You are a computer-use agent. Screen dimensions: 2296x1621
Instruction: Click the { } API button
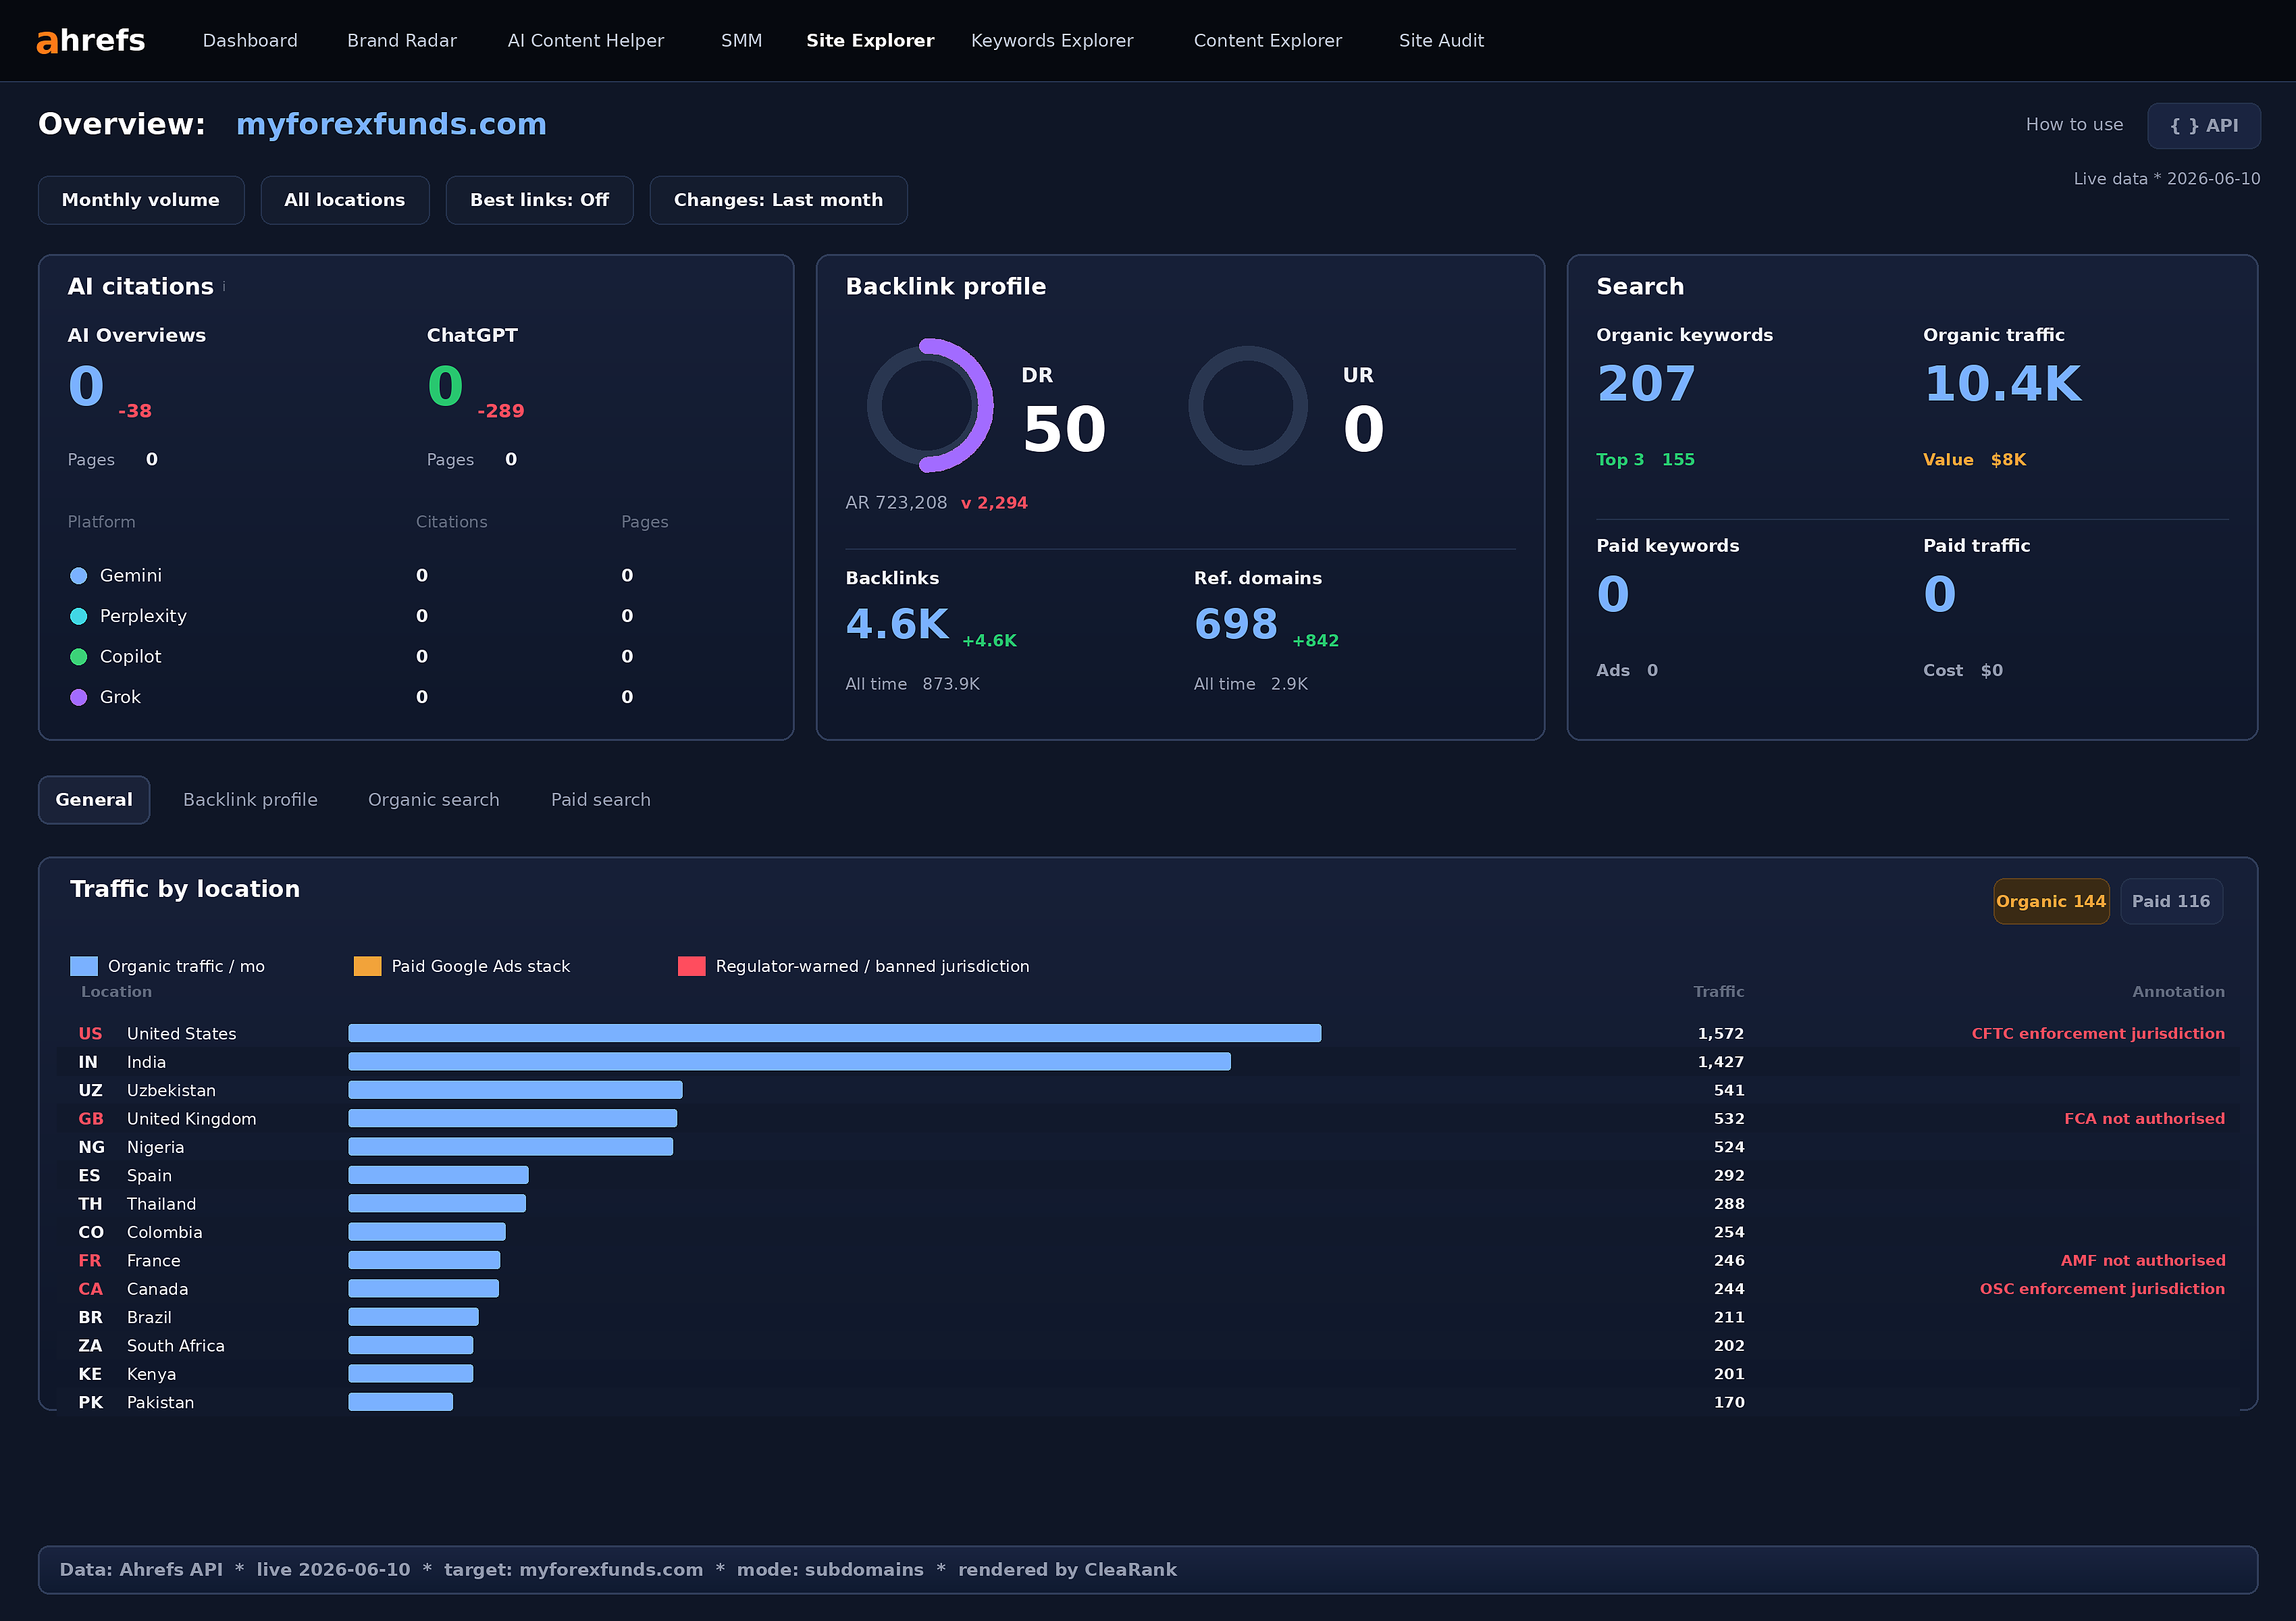[2203, 126]
